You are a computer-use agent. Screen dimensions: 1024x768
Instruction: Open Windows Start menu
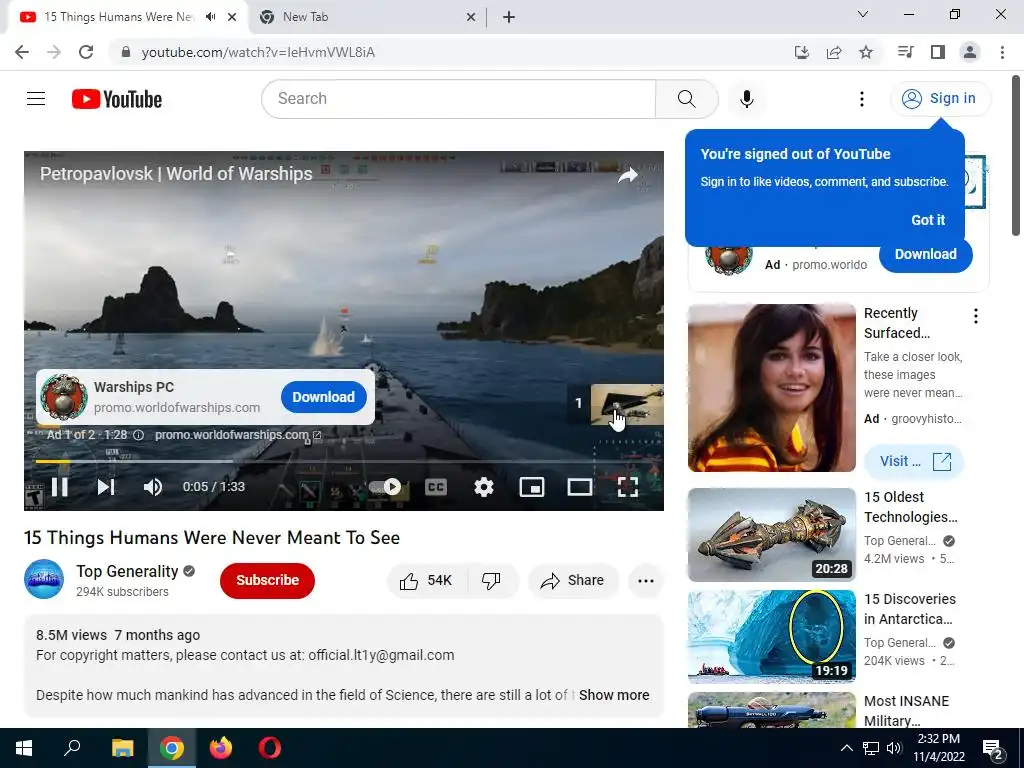[x=24, y=748]
